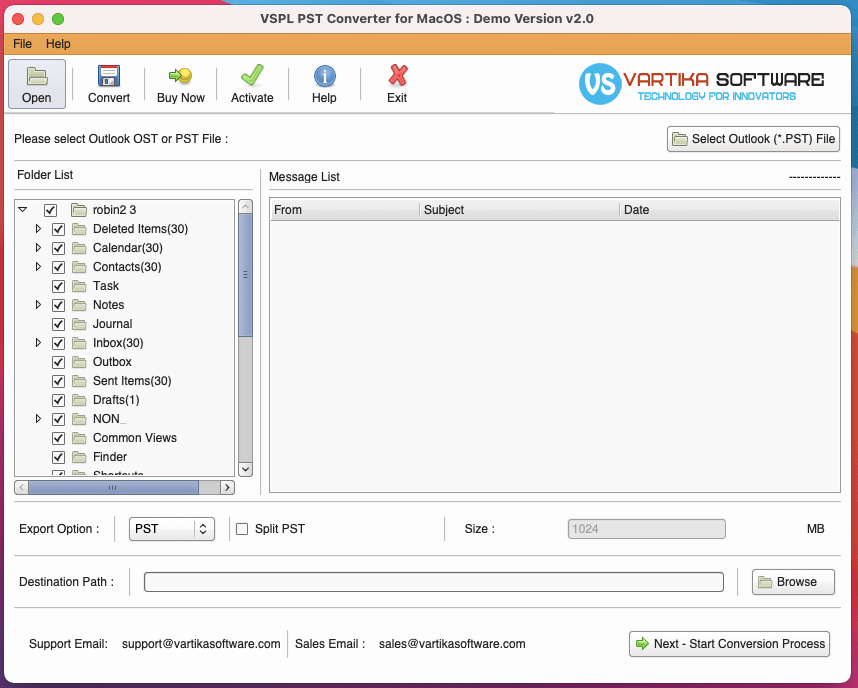
Task: Select the Common Views row label
Action: pyautogui.click(x=135, y=438)
